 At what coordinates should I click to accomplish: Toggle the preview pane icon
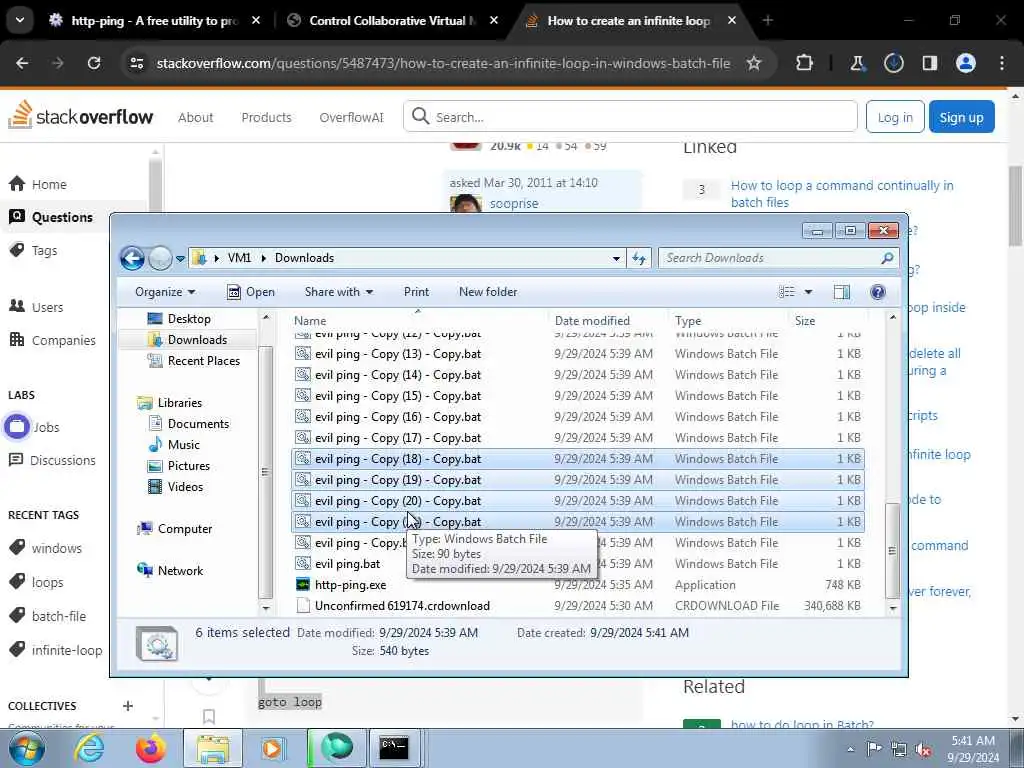[842, 292]
